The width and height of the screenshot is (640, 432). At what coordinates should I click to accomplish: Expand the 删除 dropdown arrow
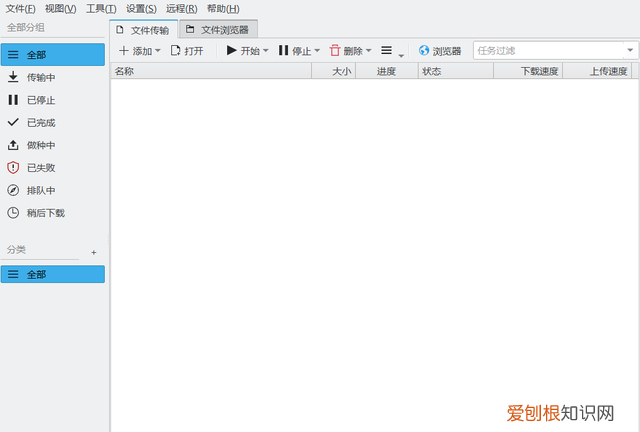coord(369,51)
